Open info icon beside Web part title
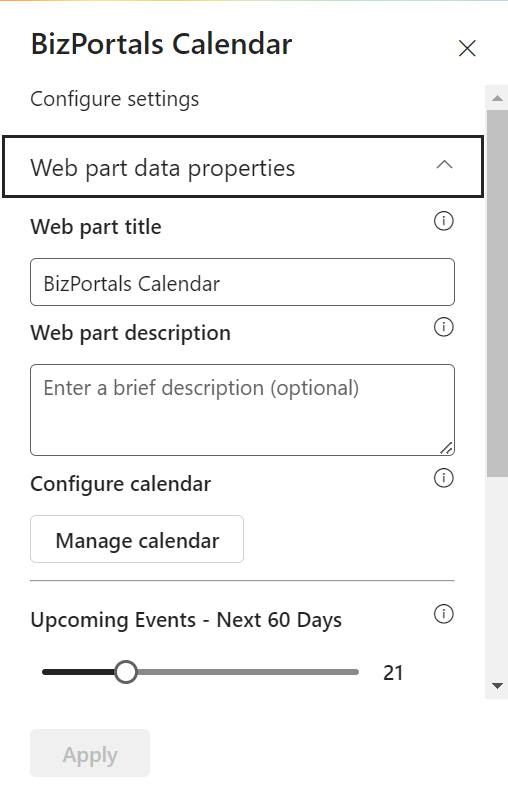This screenshot has width=508, height=804. pos(444,221)
